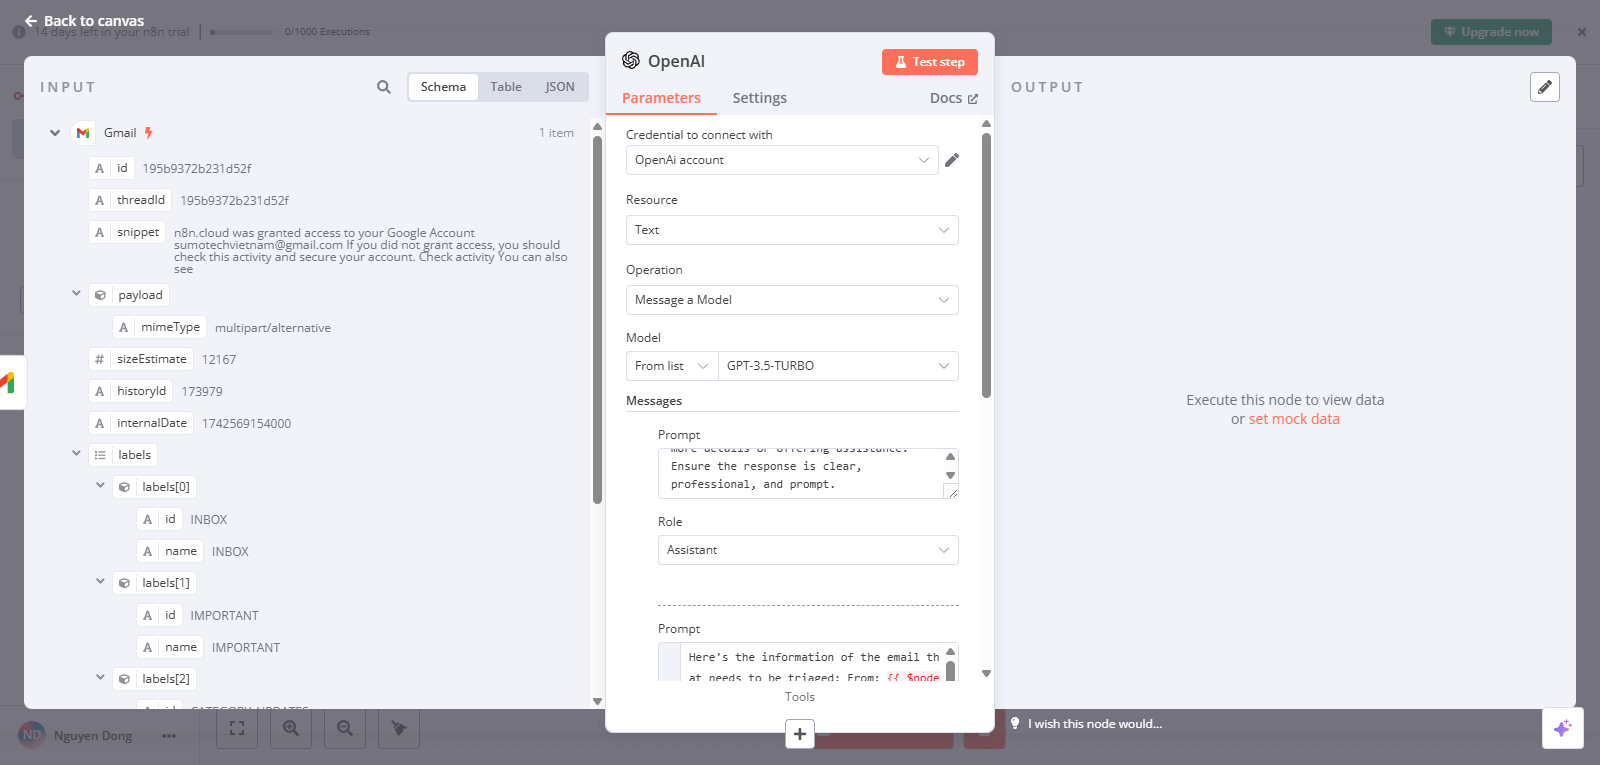Open the Settings tab
This screenshot has height=765, width=1600.
point(759,98)
